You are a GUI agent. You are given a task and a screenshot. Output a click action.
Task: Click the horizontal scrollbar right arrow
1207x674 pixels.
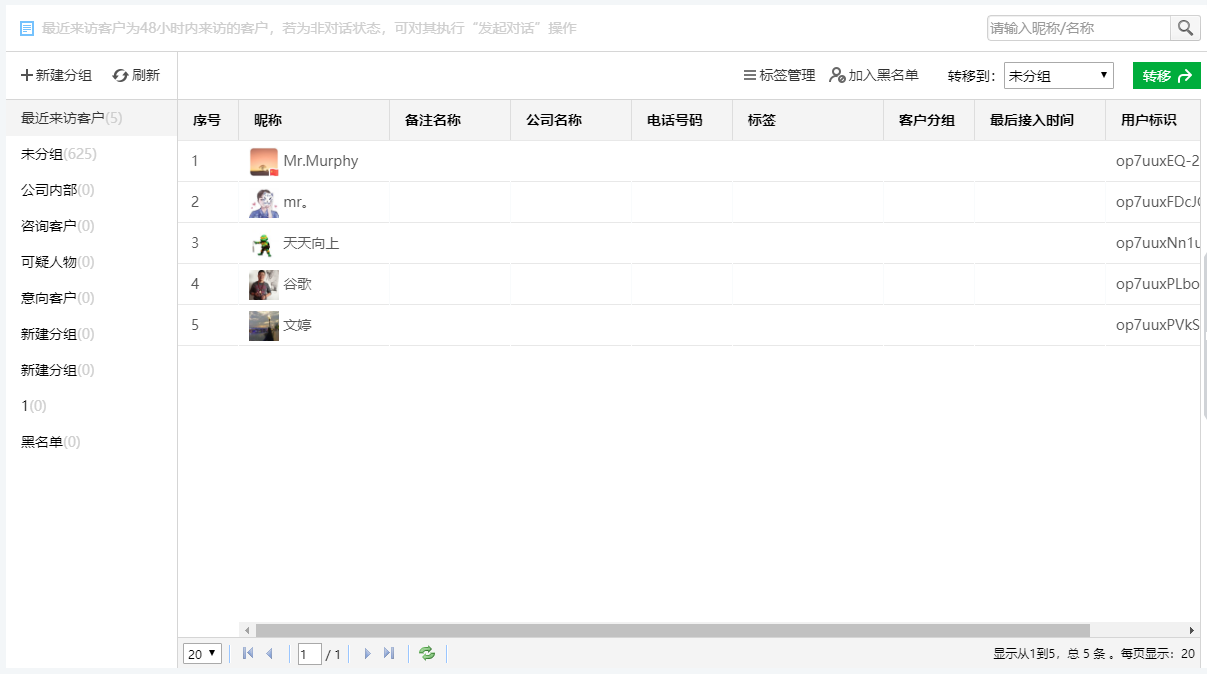point(1191,631)
